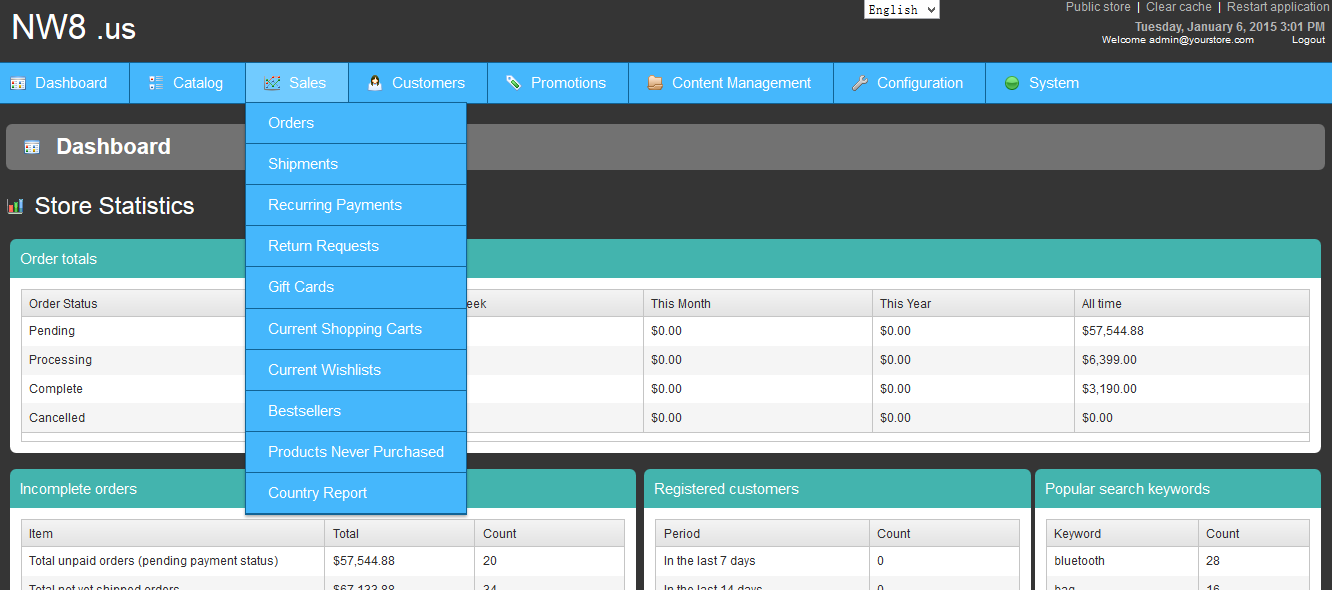Click the Configuration wrench icon
Image resolution: width=1332 pixels, height=590 pixels.
tap(859, 83)
